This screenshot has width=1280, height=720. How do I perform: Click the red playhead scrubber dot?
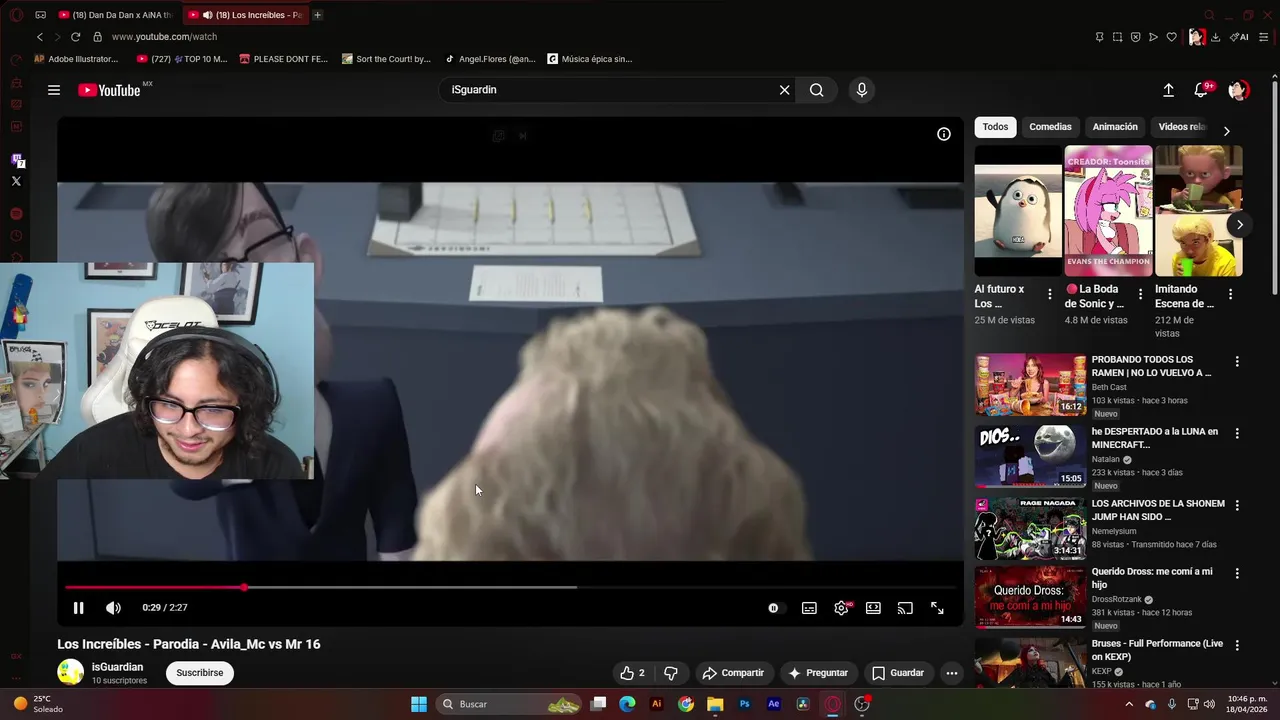pyautogui.click(x=244, y=587)
